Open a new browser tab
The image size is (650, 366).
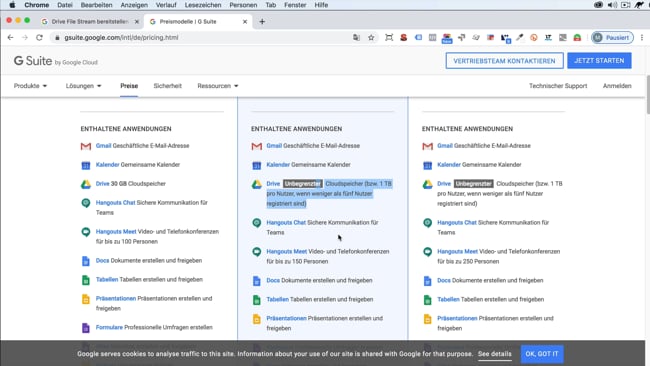point(262,22)
